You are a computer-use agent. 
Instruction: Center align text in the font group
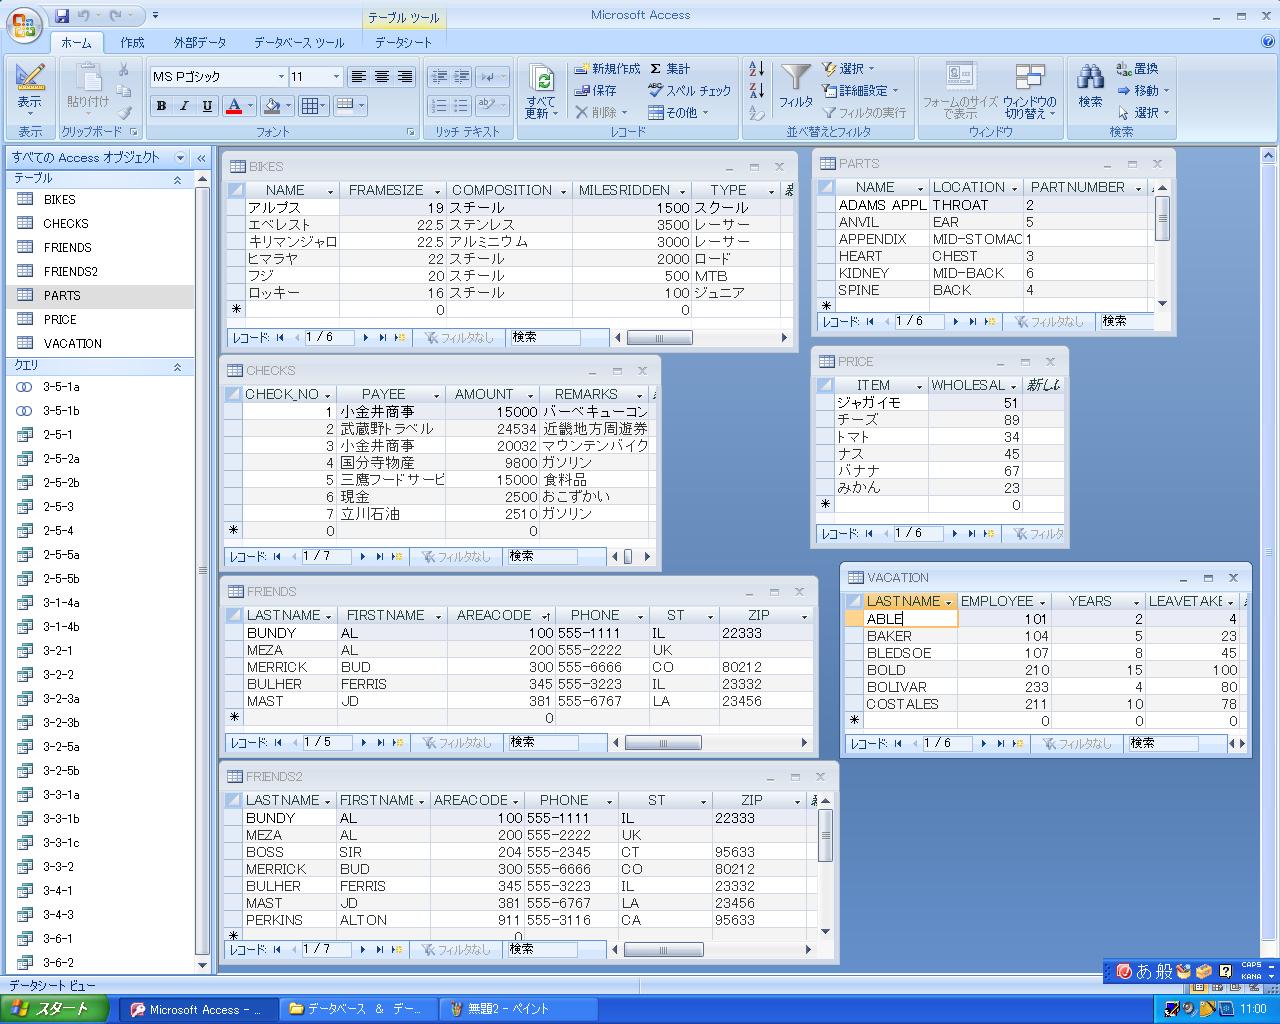(382, 77)
